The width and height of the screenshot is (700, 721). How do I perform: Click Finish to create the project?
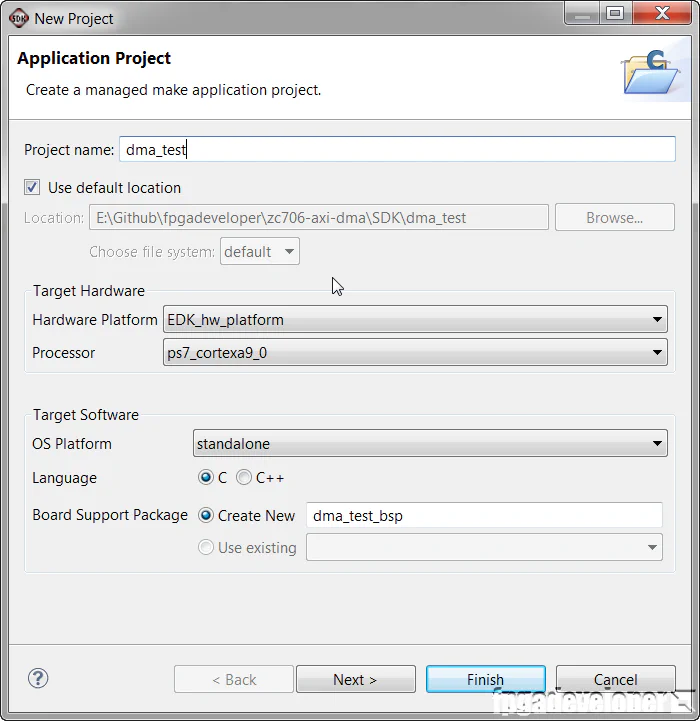pos(485,679)
